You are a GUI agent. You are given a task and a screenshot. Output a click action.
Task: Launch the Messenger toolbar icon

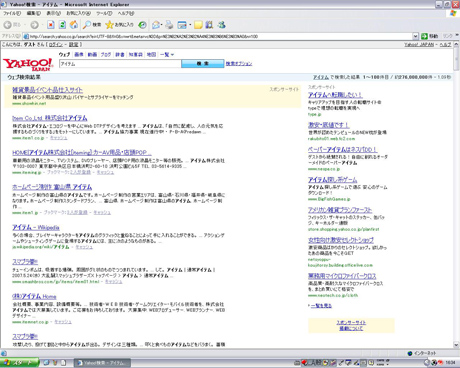[x=222, y=25]
